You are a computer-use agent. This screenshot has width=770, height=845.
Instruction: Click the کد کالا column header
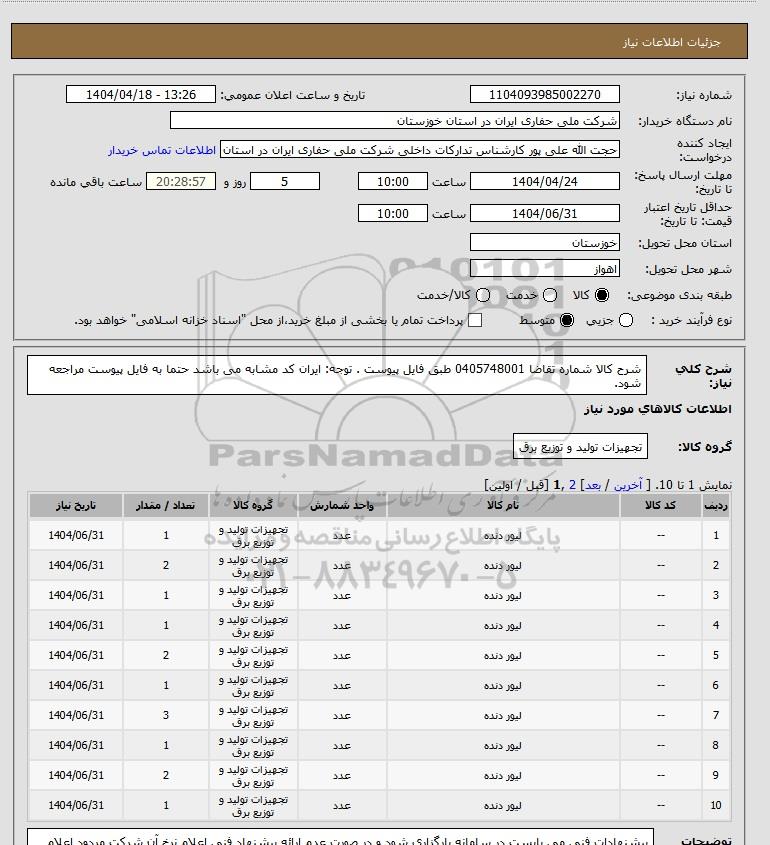point(661,505)
